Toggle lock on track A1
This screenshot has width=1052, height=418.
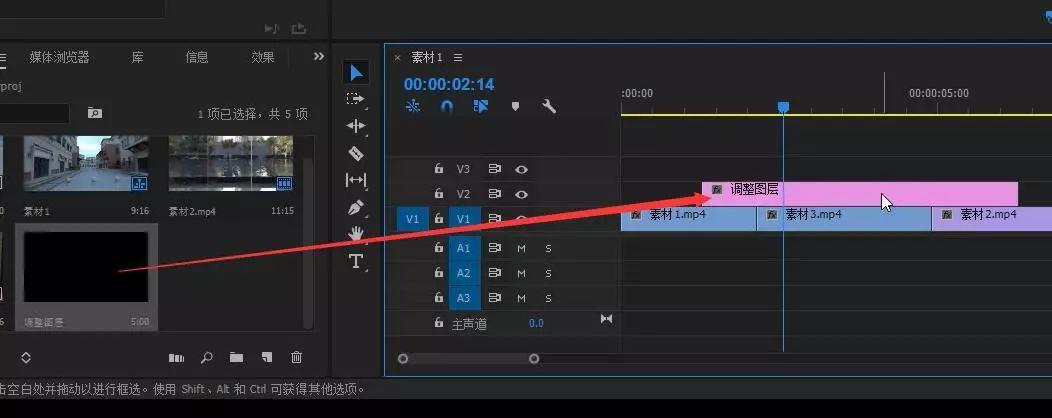pos(439,248)
